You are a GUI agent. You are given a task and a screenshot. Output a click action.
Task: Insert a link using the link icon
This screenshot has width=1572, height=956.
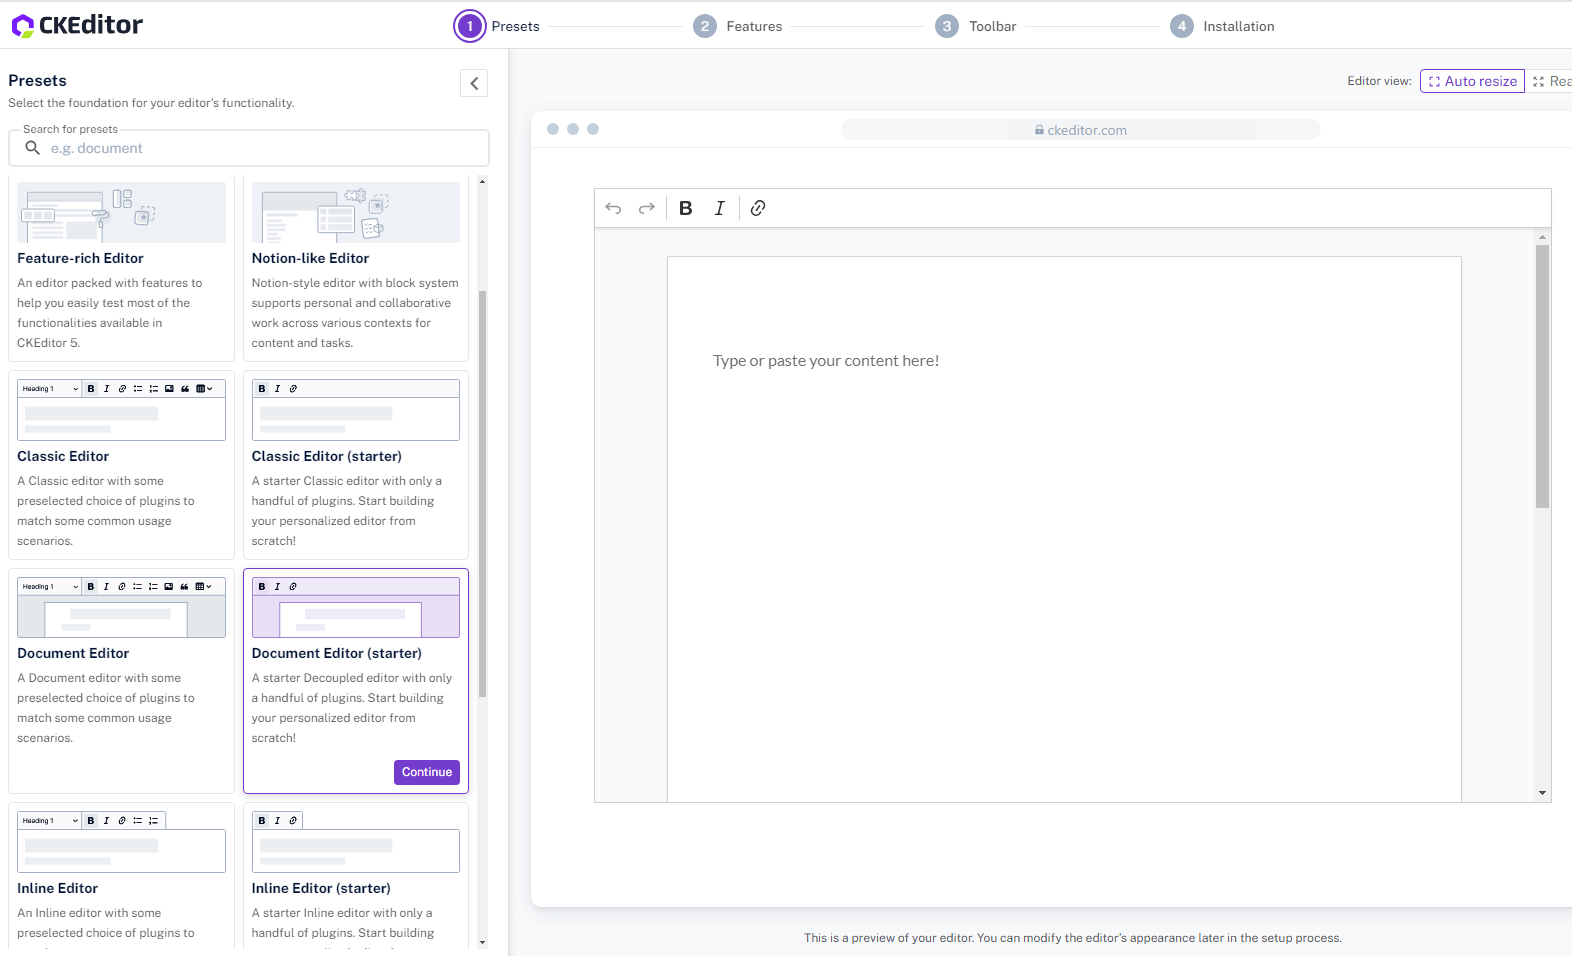(758, 208)
